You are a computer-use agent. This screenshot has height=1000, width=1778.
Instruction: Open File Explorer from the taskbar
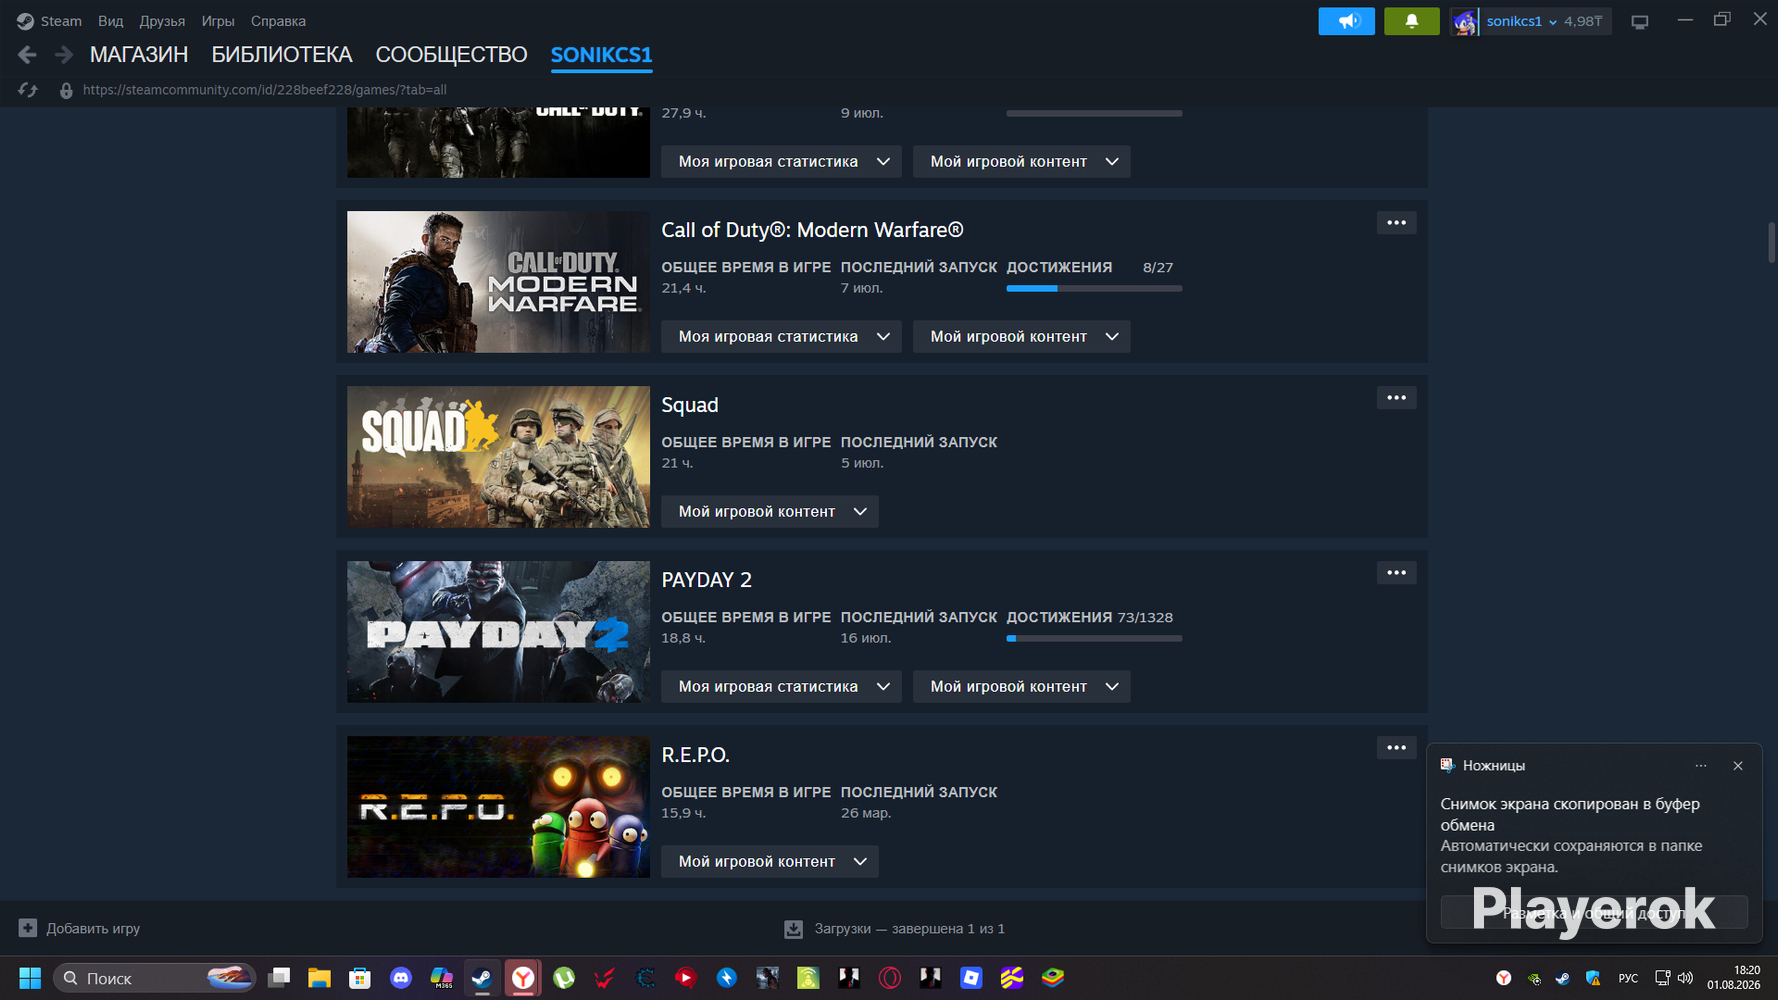tap(319, 978)
